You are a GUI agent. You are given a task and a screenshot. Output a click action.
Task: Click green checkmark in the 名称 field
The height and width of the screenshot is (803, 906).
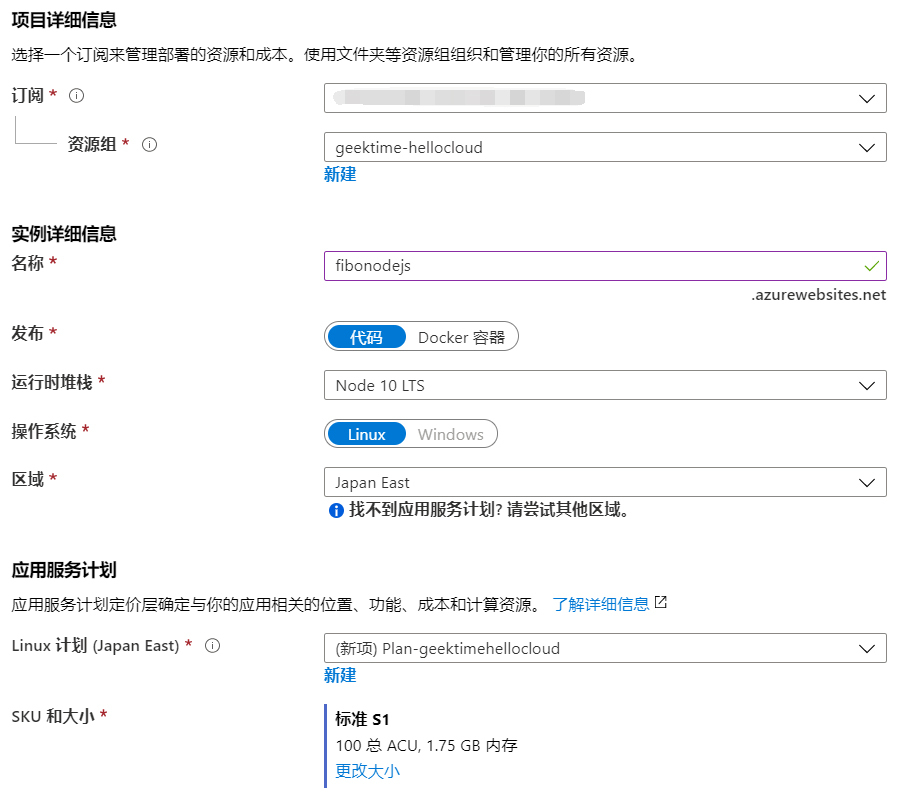click(x=871, y=266)
